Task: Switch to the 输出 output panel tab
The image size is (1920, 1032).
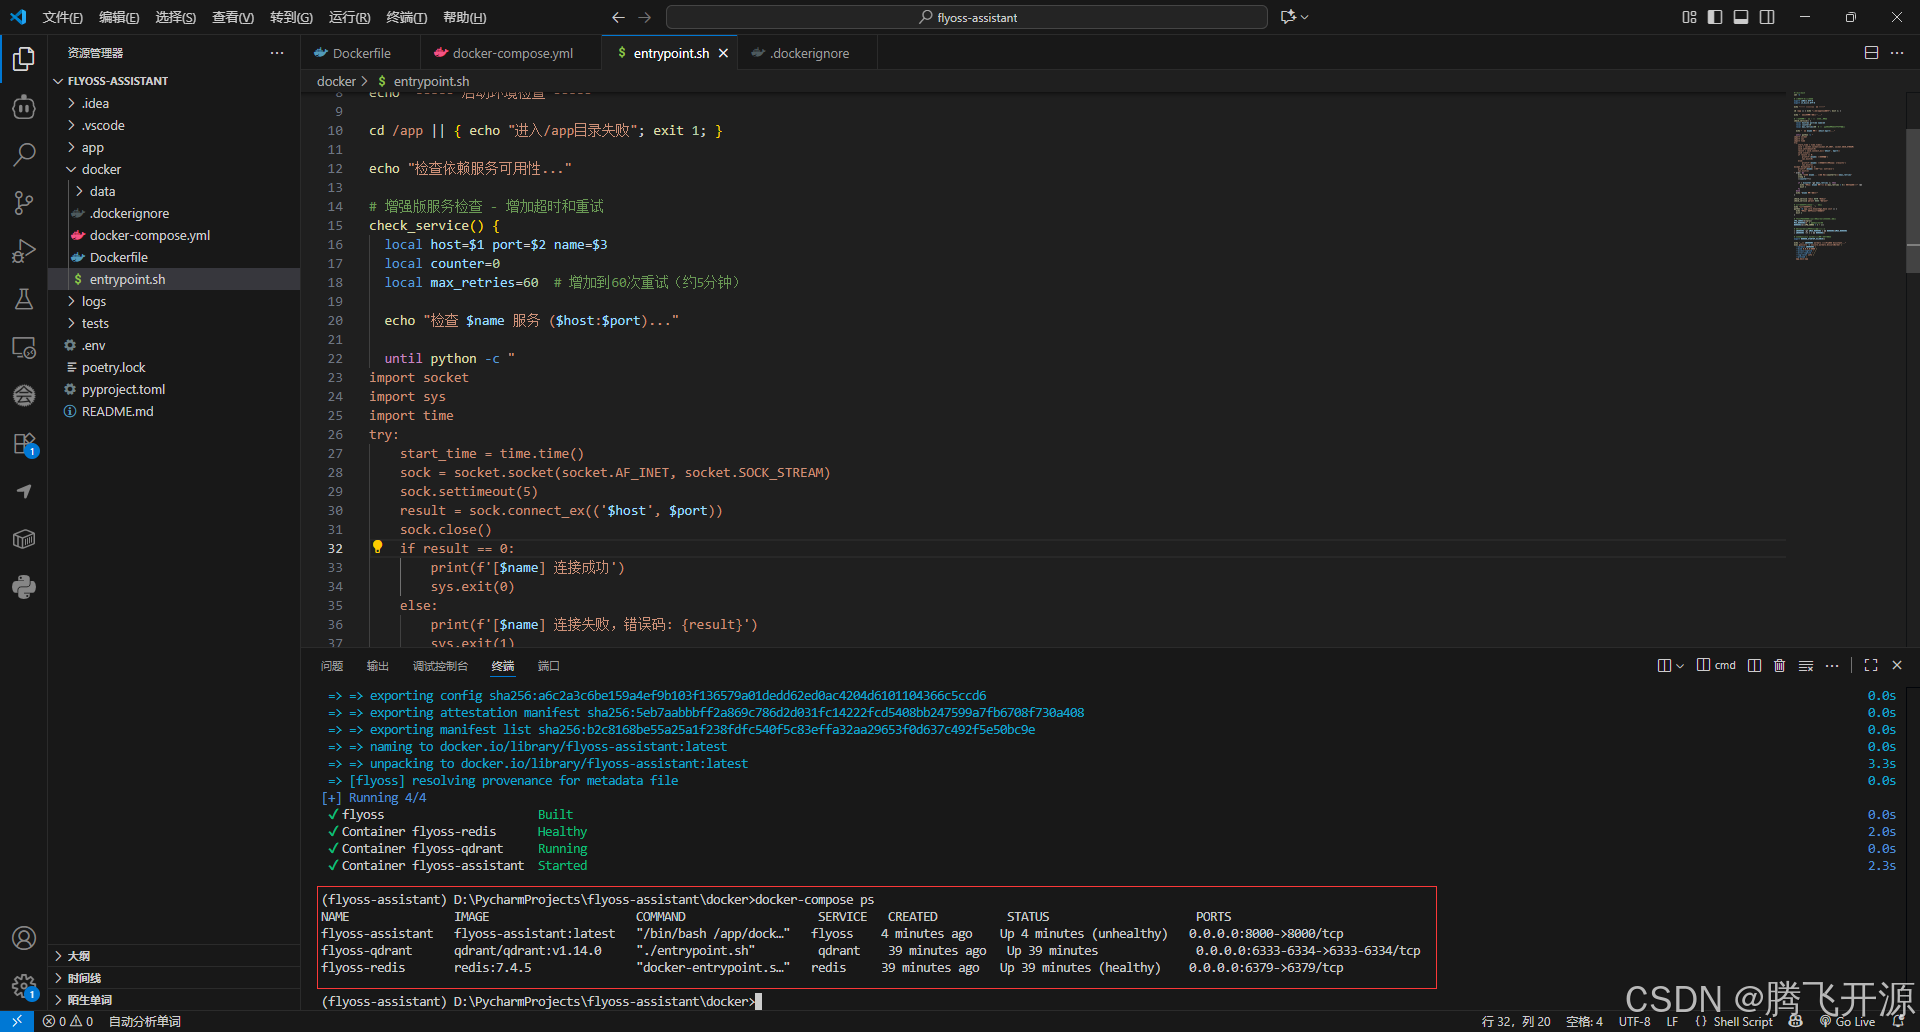Action: 377,666
